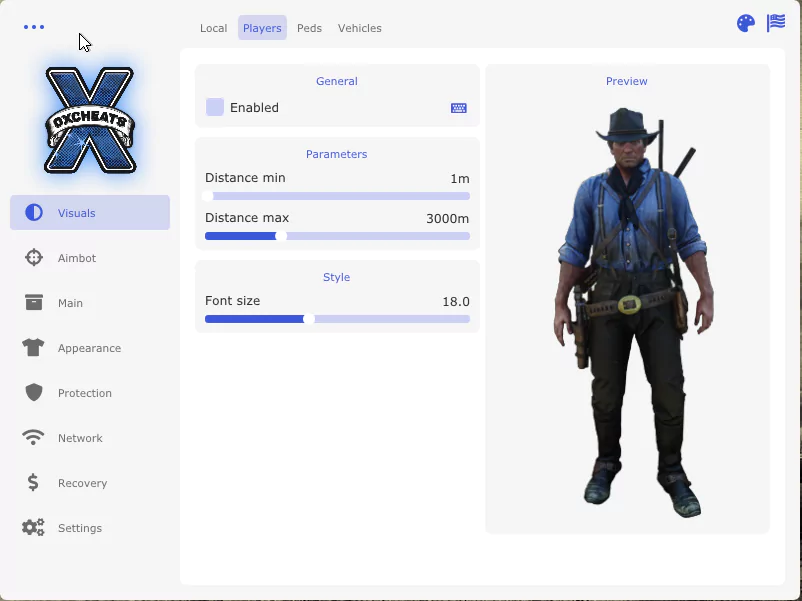Select the Players tab

(x=262, y=28)
